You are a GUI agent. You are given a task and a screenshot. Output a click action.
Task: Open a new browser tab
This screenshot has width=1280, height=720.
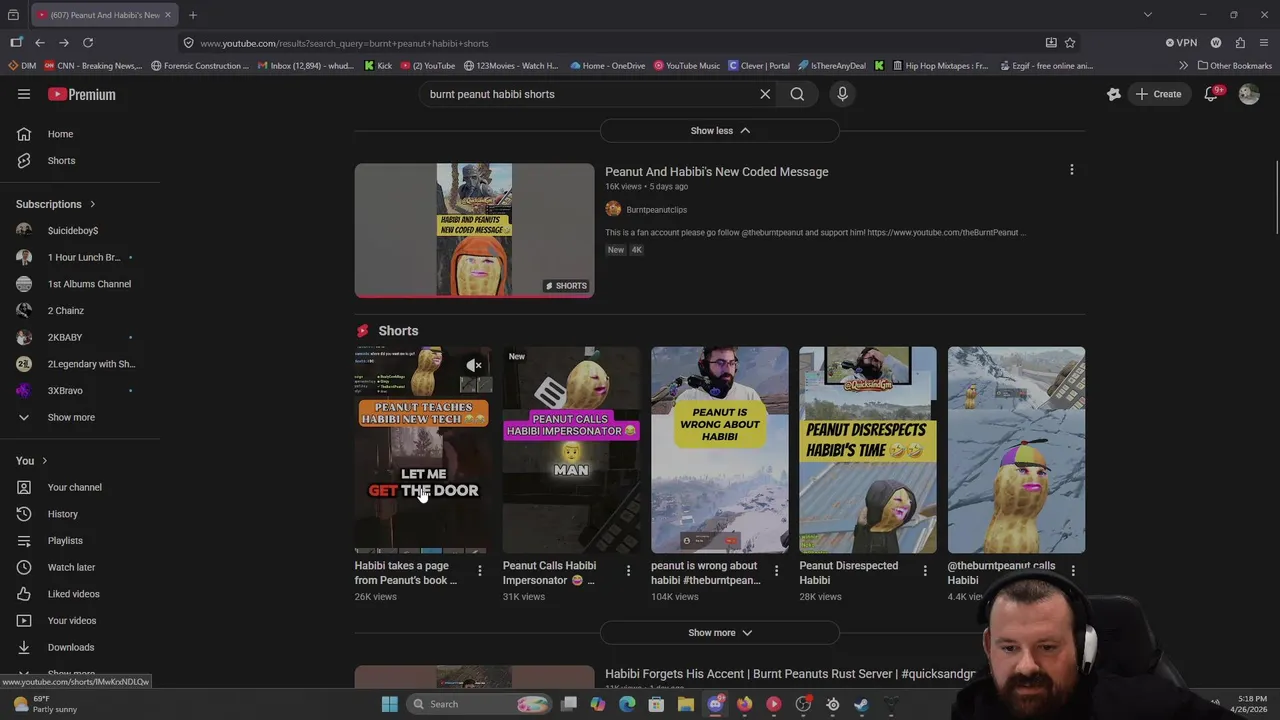pyautogui.click(x=193, y=15)
